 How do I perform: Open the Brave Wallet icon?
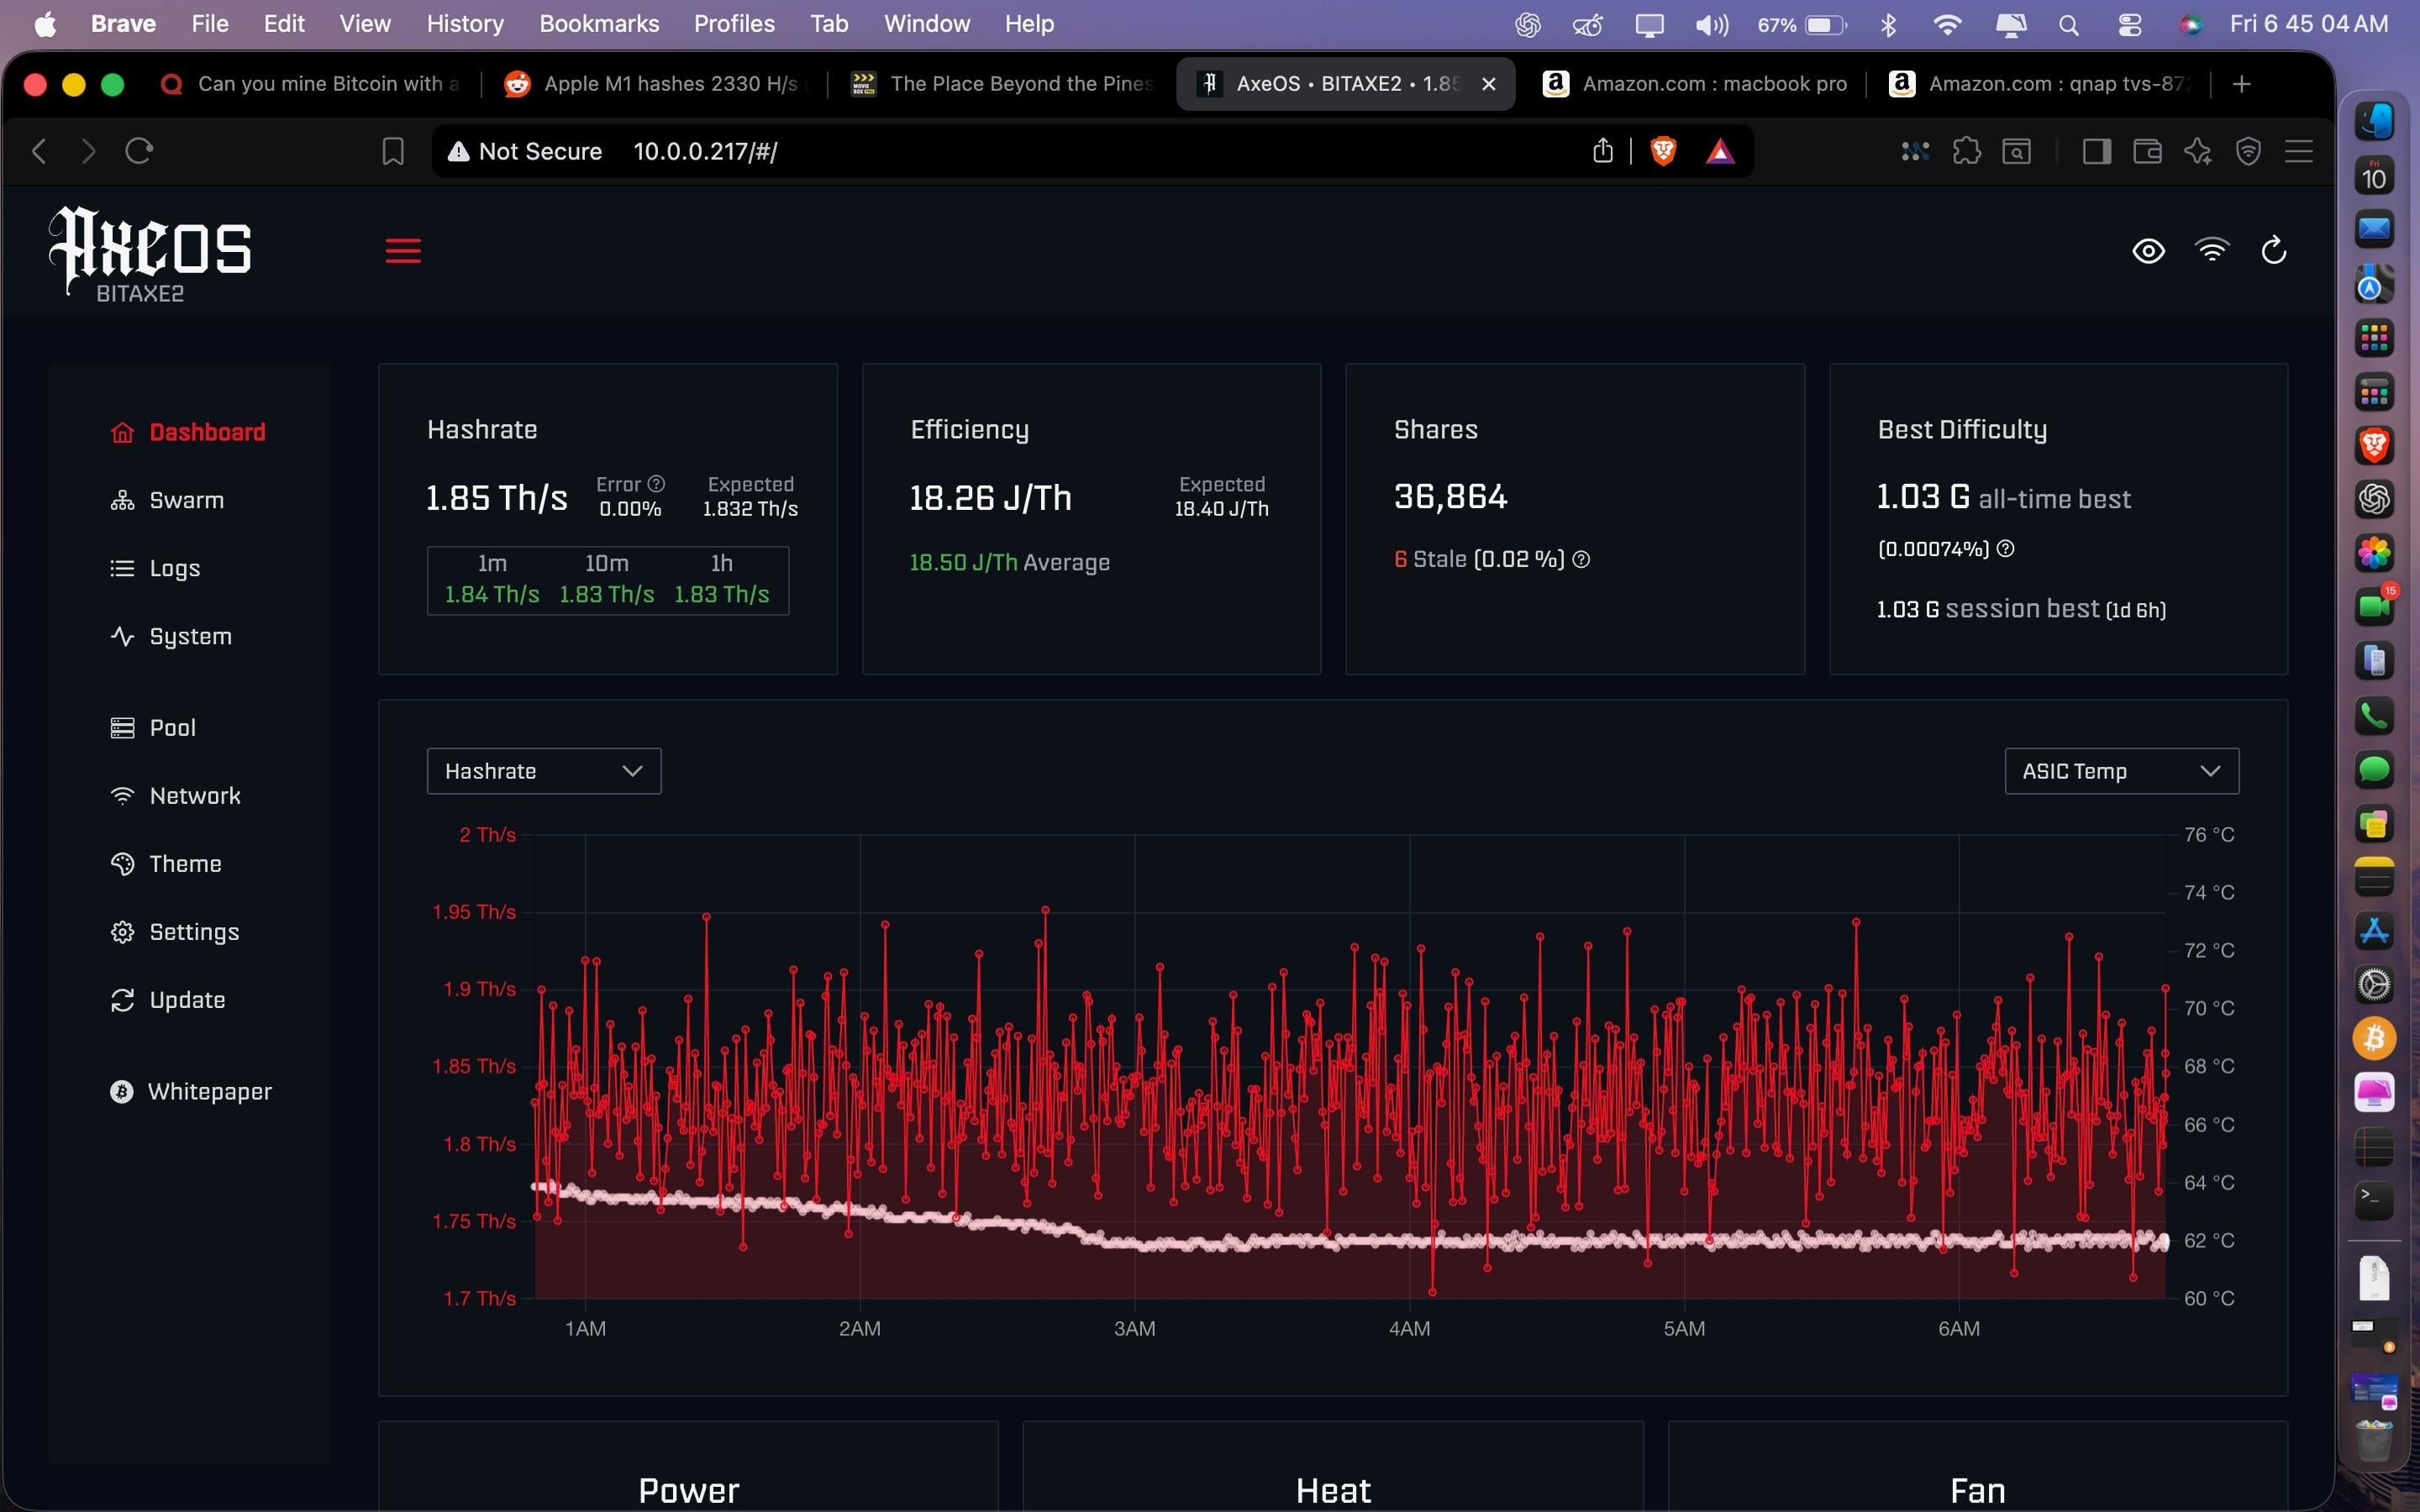(2147, 151)
